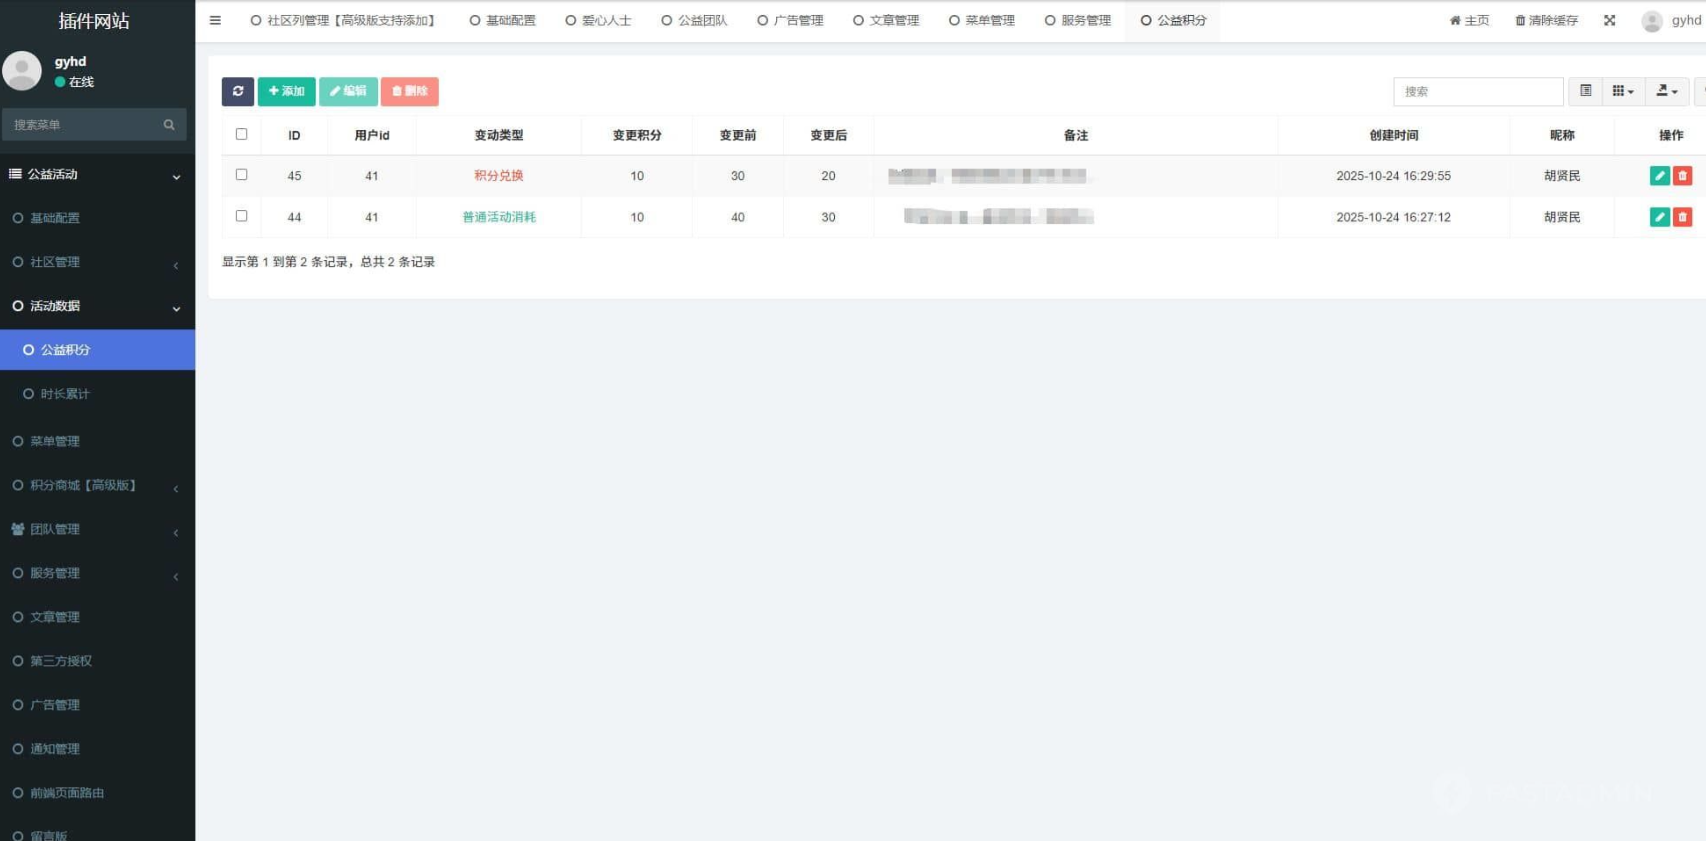The height and width of the screenshot is (841, 1706).
Task: Click the home 主页 icon link
Action: tap(1469, 20)
